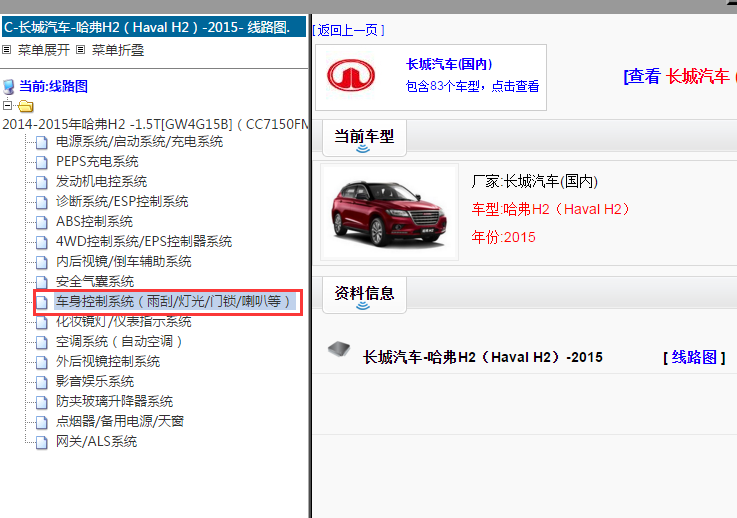Open 长城汽车(国内) brand link
Screen dimensions: 737x518
449,64
